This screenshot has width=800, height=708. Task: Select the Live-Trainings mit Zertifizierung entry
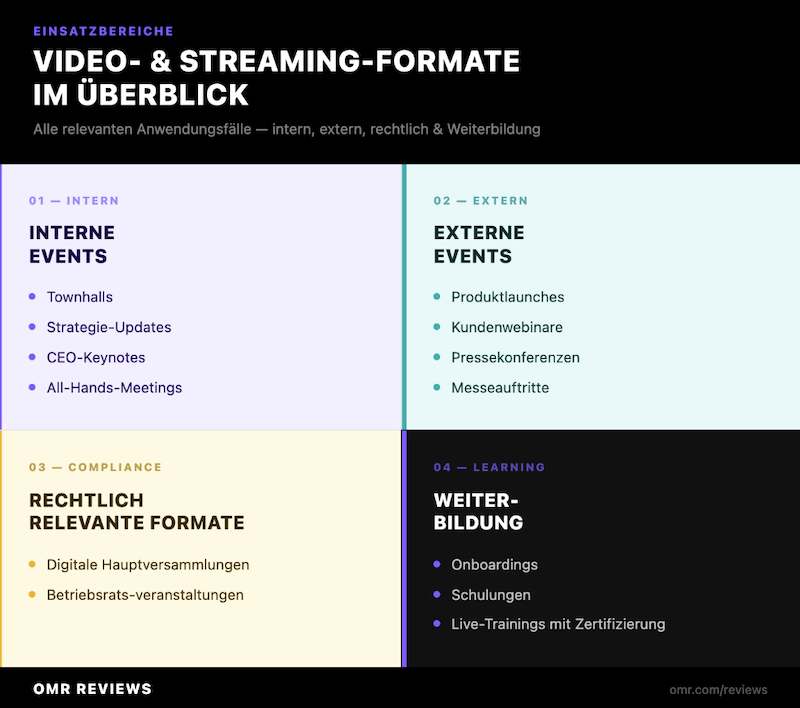pyautogui.click(x=558, y=624)
